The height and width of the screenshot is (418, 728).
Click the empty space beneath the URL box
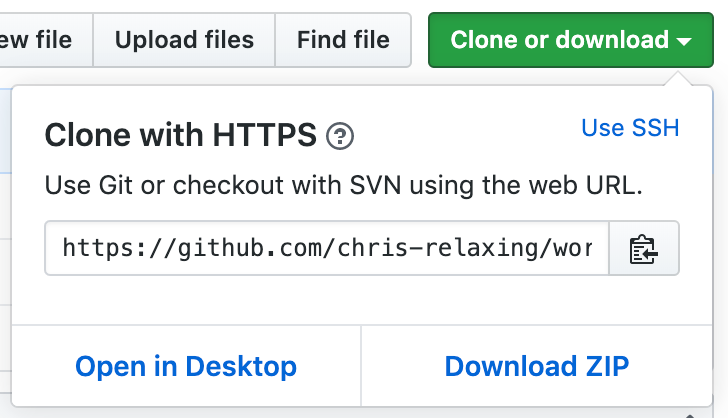click(362, 300)
